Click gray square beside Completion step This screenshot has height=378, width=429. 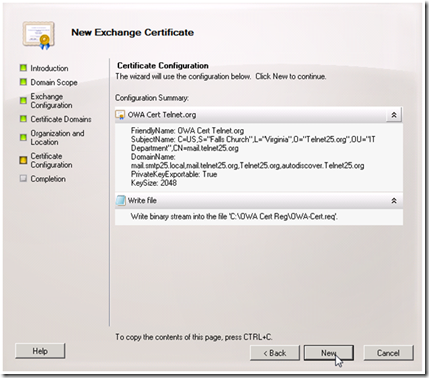tap(23, 178)
